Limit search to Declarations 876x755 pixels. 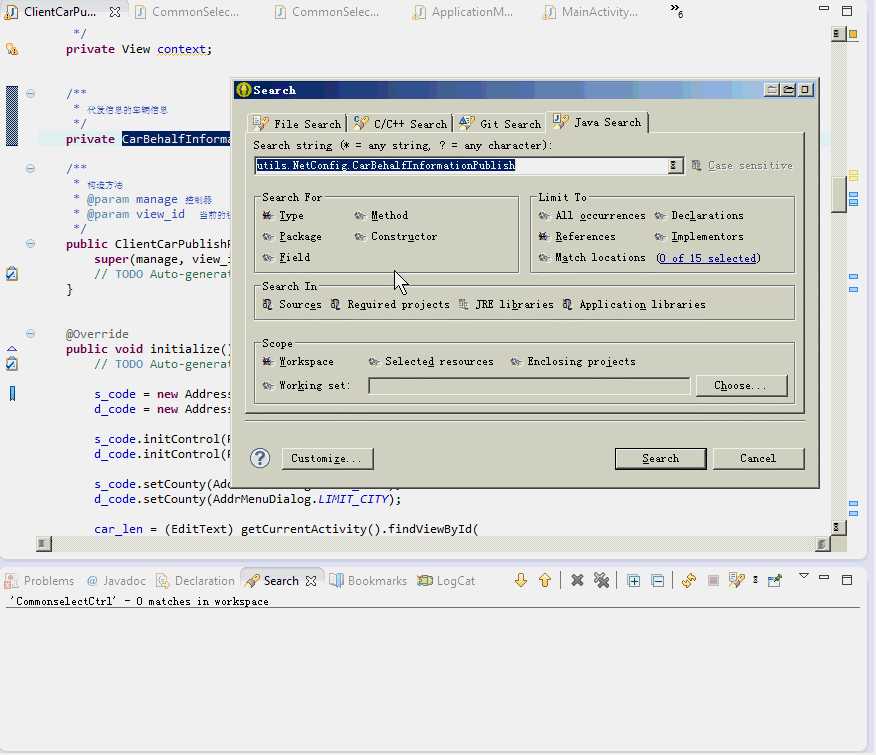pos(699,215)
